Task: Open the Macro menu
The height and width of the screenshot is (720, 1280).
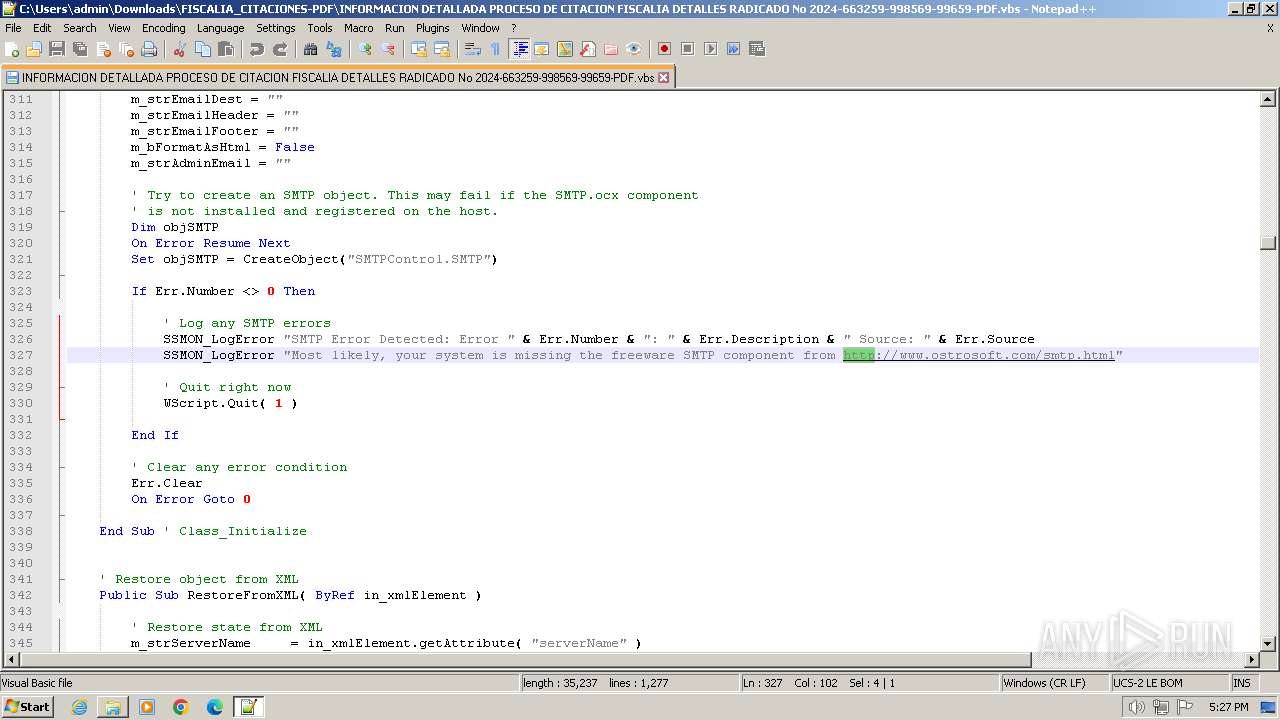Action: 358,28
